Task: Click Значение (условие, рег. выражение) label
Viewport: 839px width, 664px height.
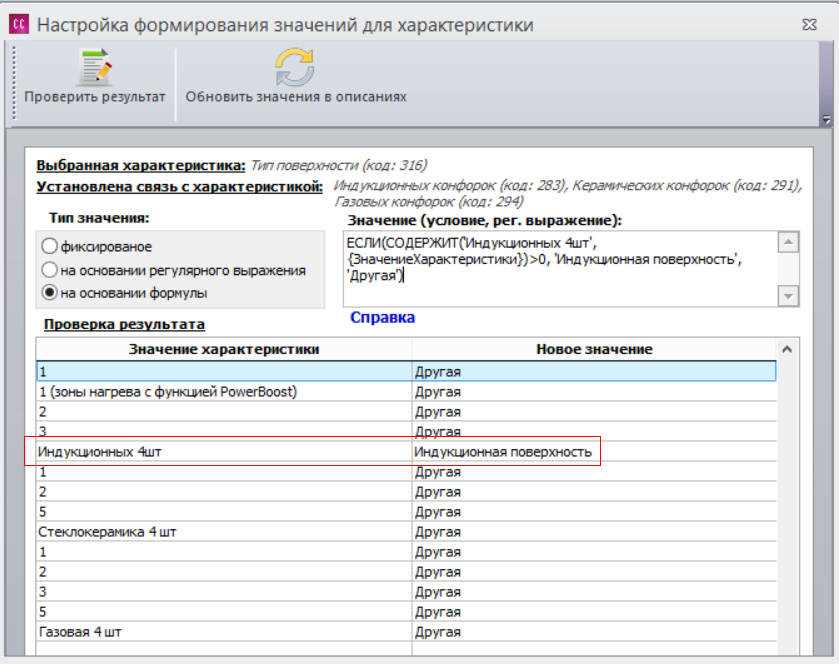Action: point(484,220)
